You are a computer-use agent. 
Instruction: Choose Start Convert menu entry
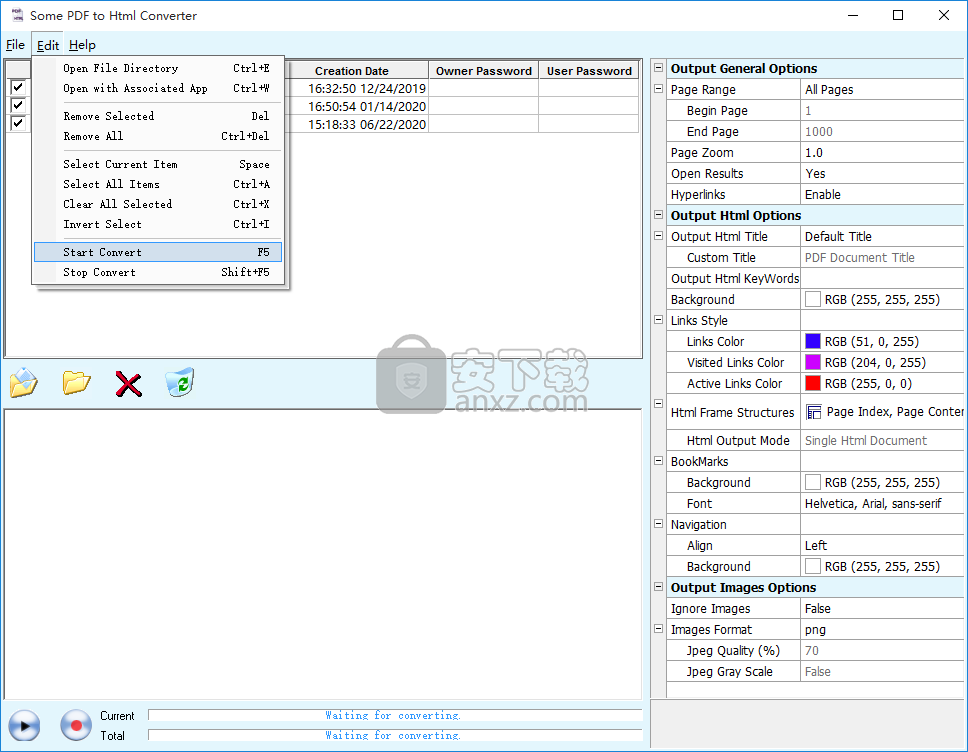tap(158, 252)
